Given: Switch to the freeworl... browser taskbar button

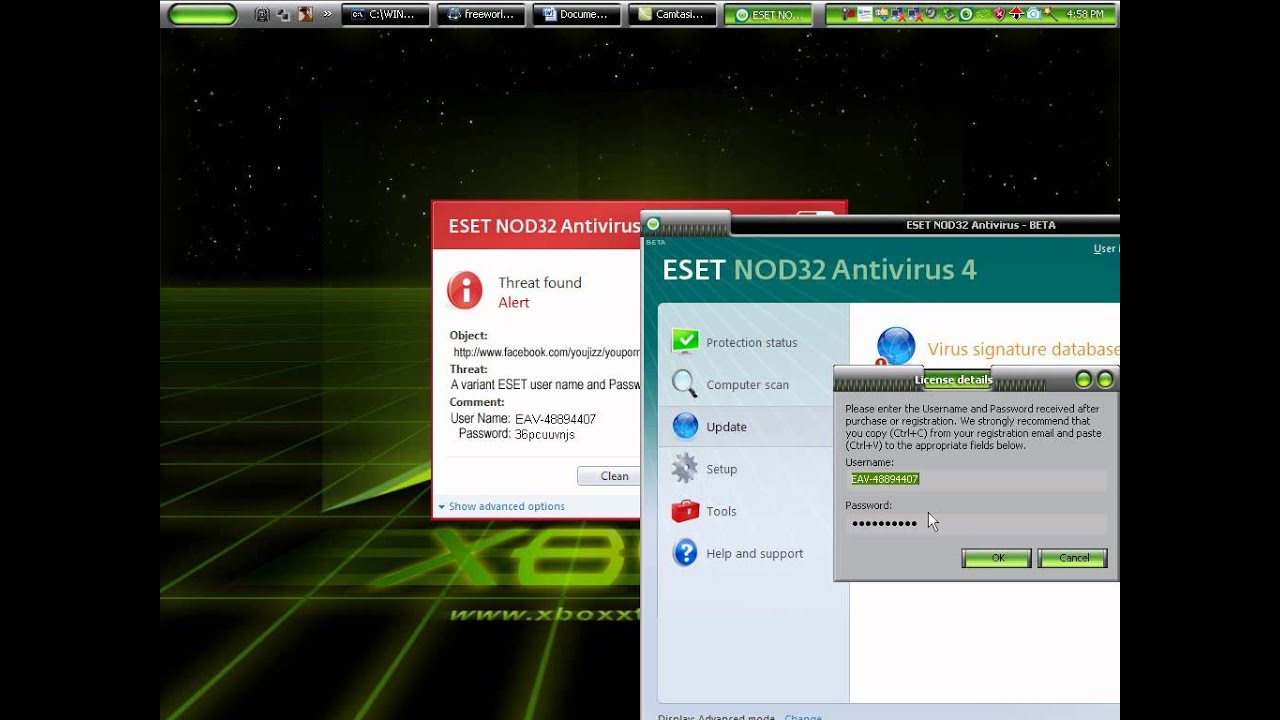Looking at the screenshot, I should click(481, 14).
